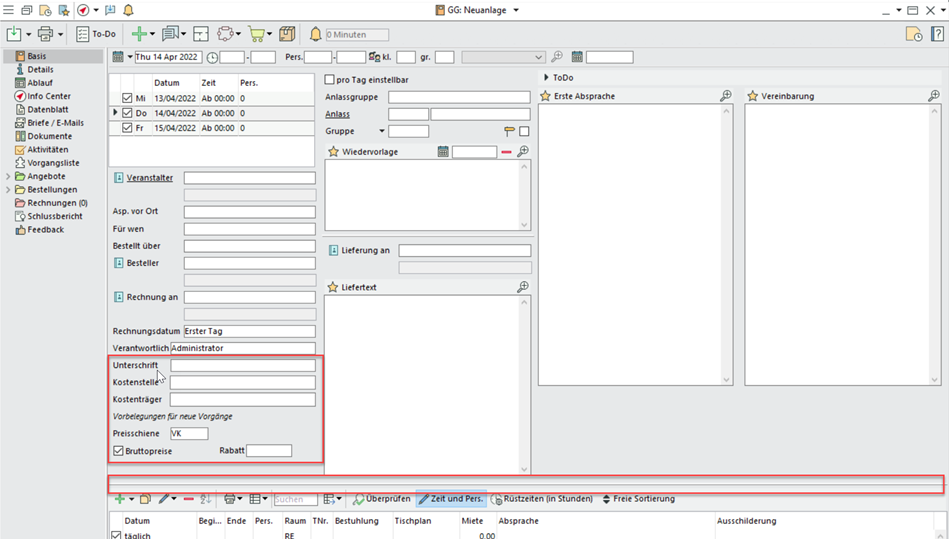This screenshot has height=539, width=949.
Task: Click magnifier icon beside Vereinbarung
Action: tap(933, 96)
